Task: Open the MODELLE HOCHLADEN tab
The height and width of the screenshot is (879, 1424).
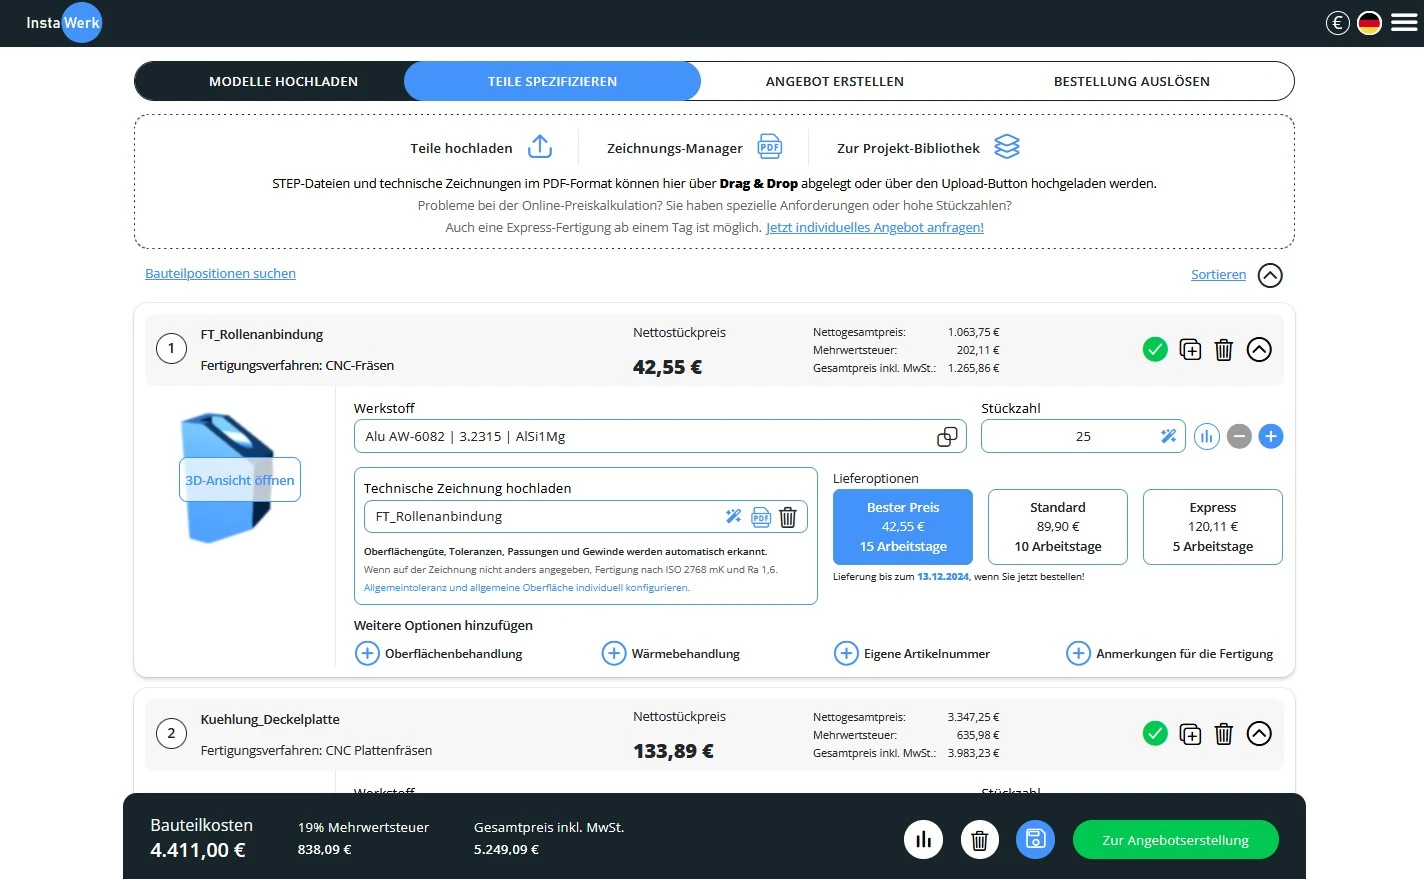Action: (x=283, y=81)
